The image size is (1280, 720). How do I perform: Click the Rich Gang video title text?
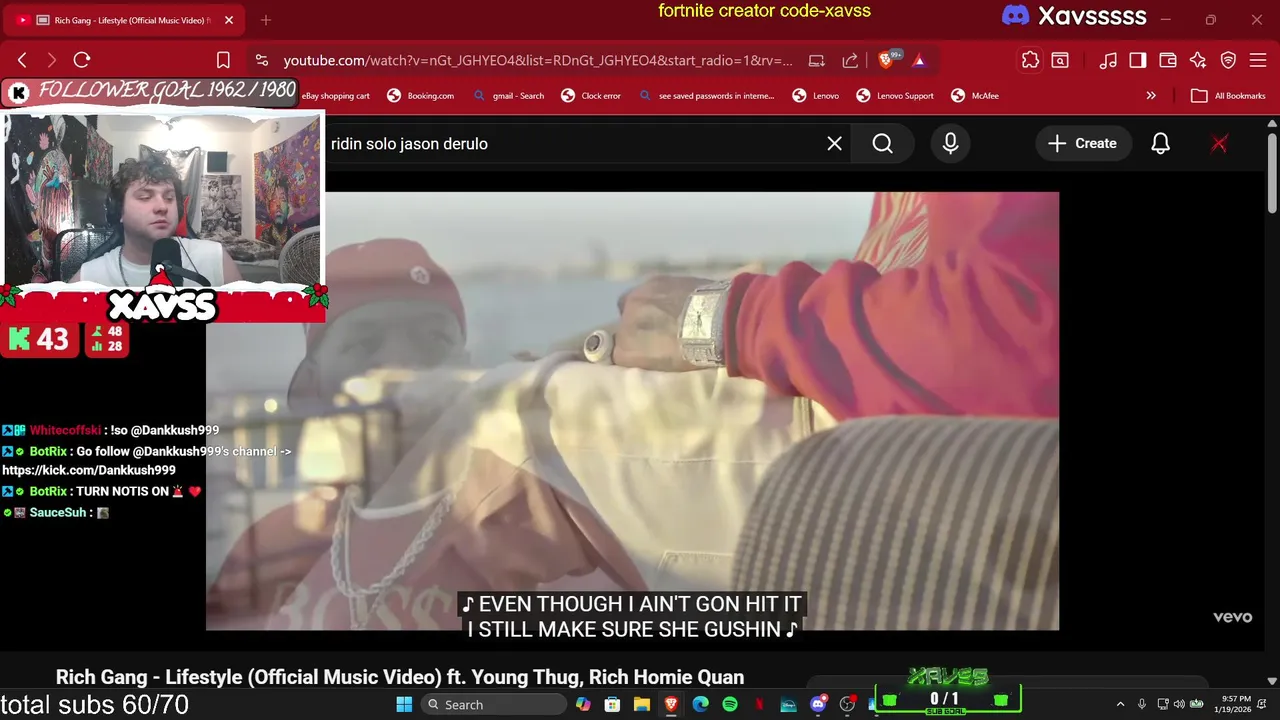pyautogui.click(x=400, y=677)
